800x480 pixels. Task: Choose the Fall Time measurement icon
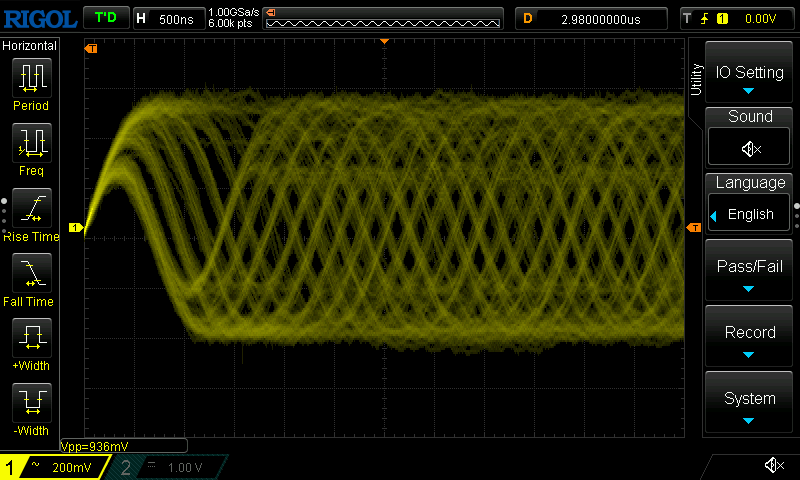[31, 278]
